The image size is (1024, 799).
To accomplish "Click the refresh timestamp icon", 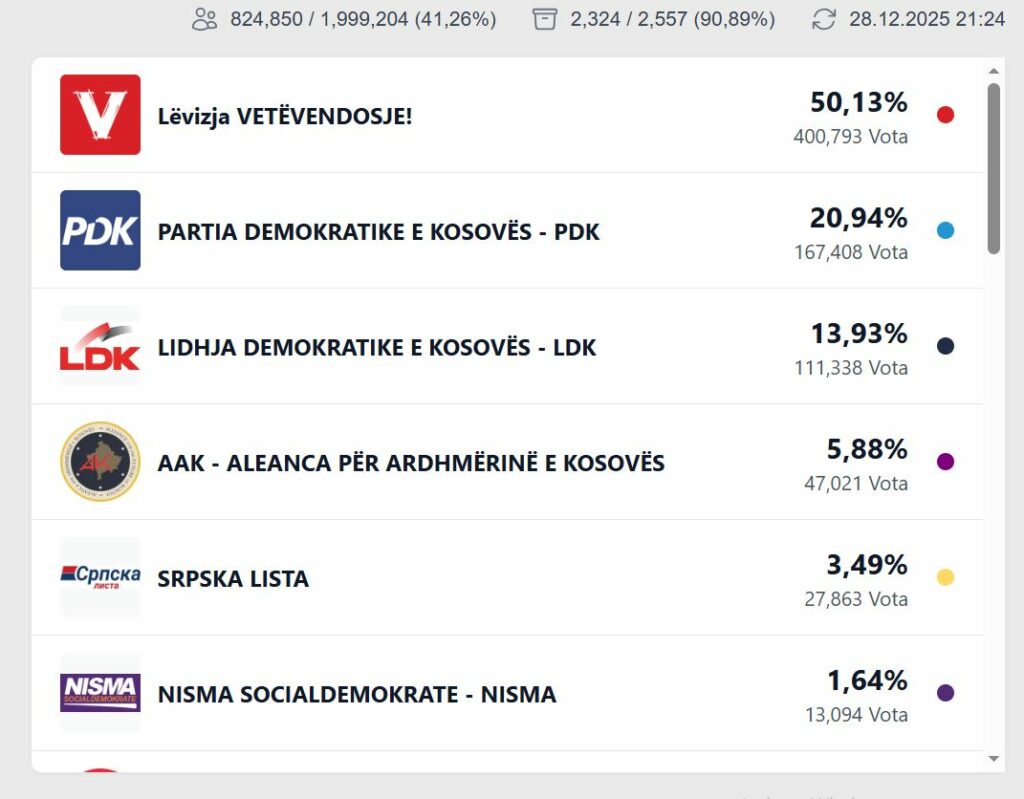I will tap(824, 19).
